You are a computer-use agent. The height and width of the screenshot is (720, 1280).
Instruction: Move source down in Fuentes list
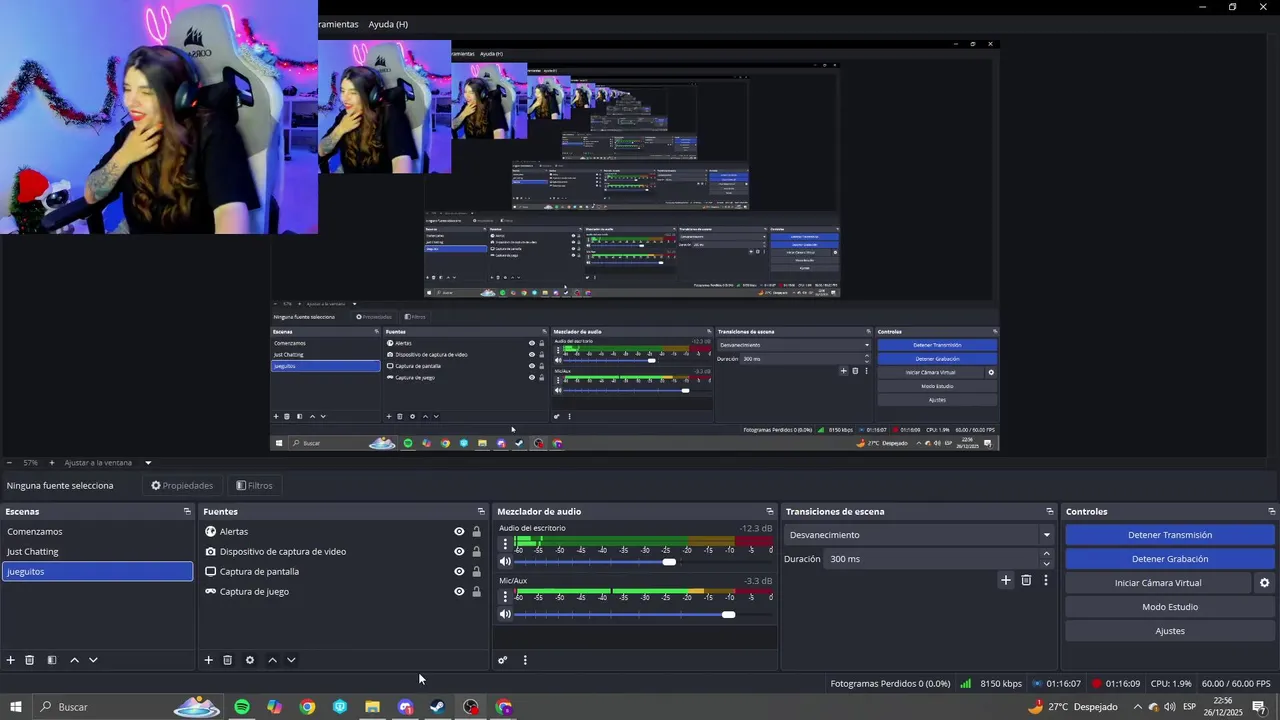pos(291,660)
